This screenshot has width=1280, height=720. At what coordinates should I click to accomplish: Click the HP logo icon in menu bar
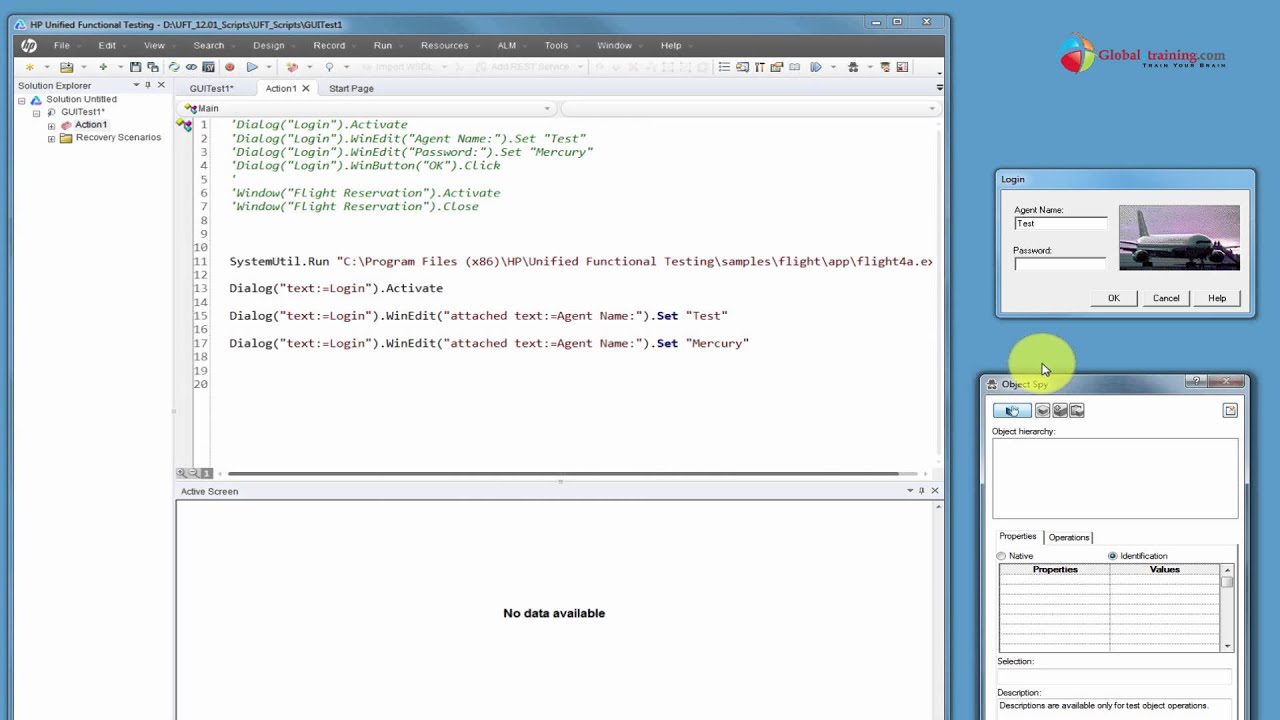click(x=28, y=45)
